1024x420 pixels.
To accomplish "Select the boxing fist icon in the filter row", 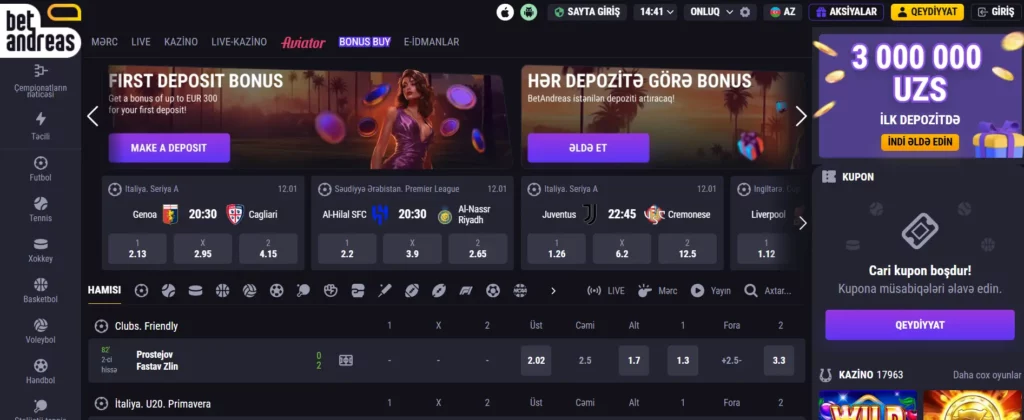I will 330,291.
